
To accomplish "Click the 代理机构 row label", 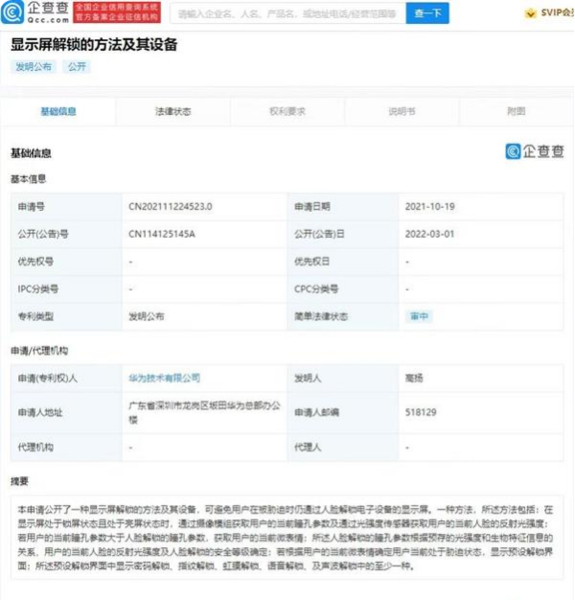I will (x=36, y=447).
